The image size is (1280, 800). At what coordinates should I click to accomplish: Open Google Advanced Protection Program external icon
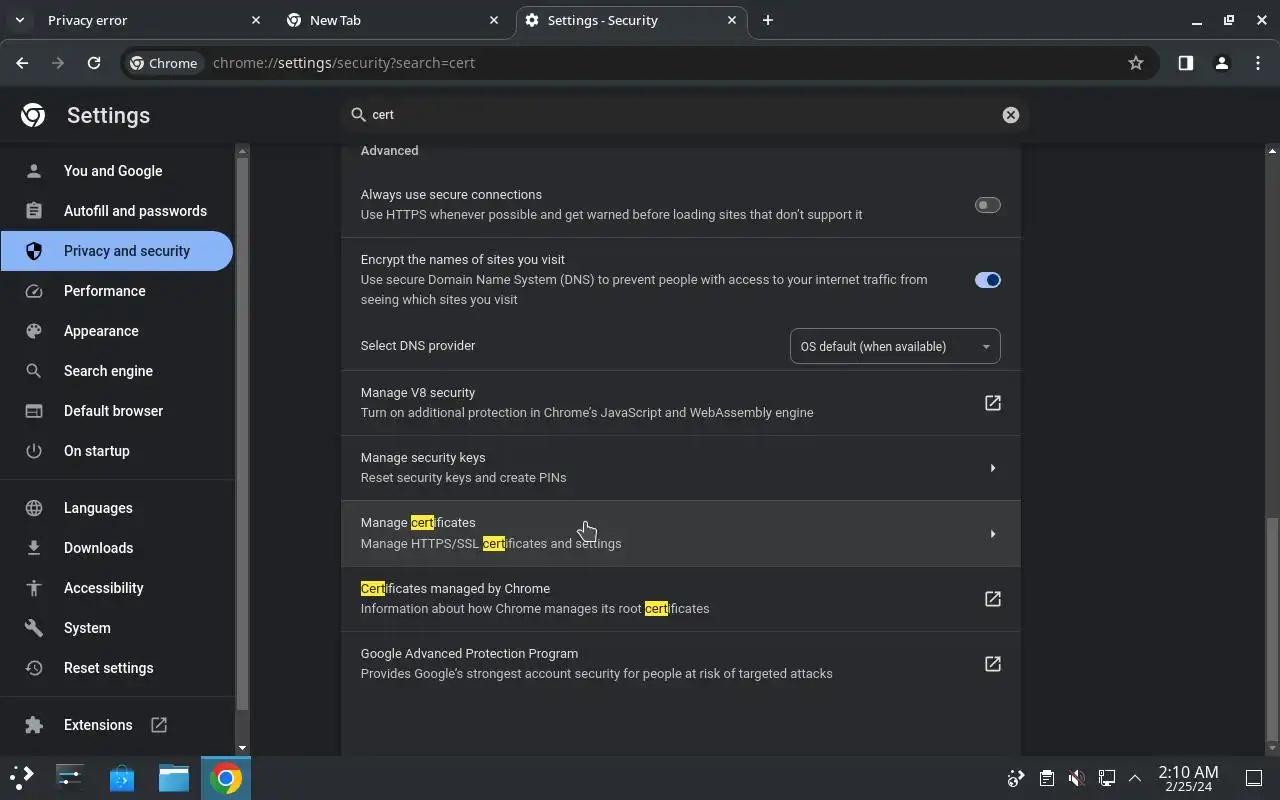click(993, 664)
